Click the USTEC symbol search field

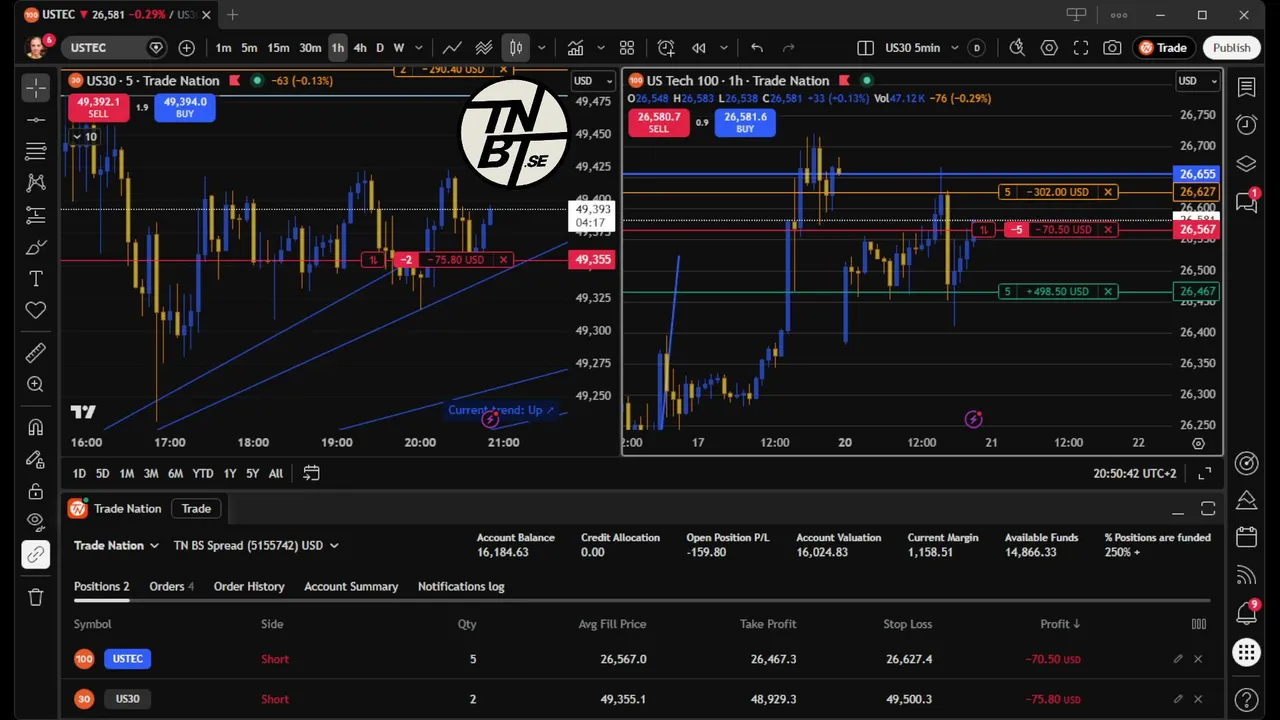coord(106,48)
